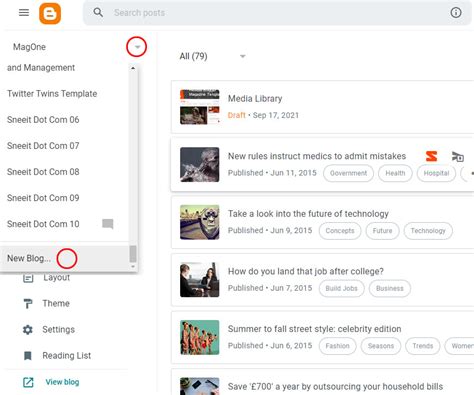Select the 'and Management' blog entry

click(41, 68)
